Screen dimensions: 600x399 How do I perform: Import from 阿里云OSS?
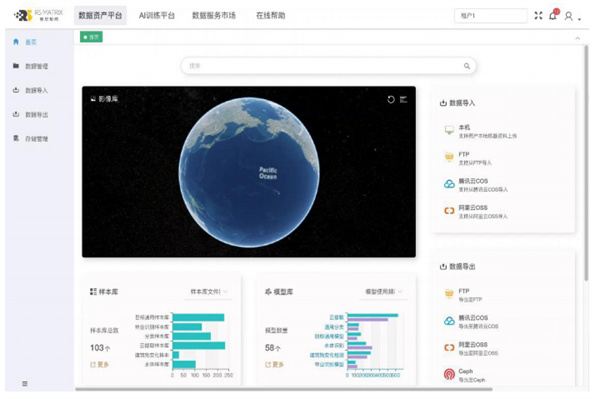click(483, 212)
